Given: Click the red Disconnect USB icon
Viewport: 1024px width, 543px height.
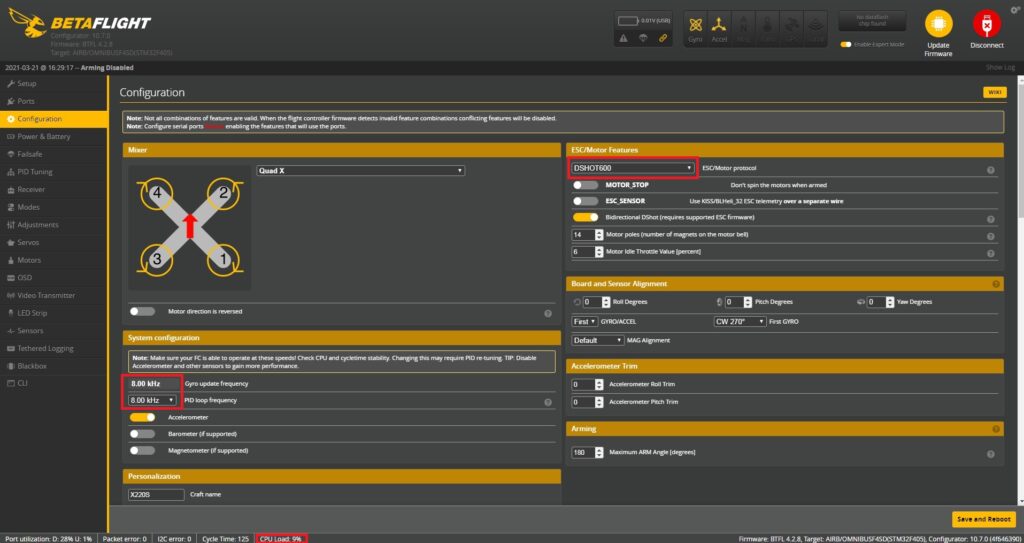Looking at the screenshot, I should pyautogui.click(x=986, y=25).
